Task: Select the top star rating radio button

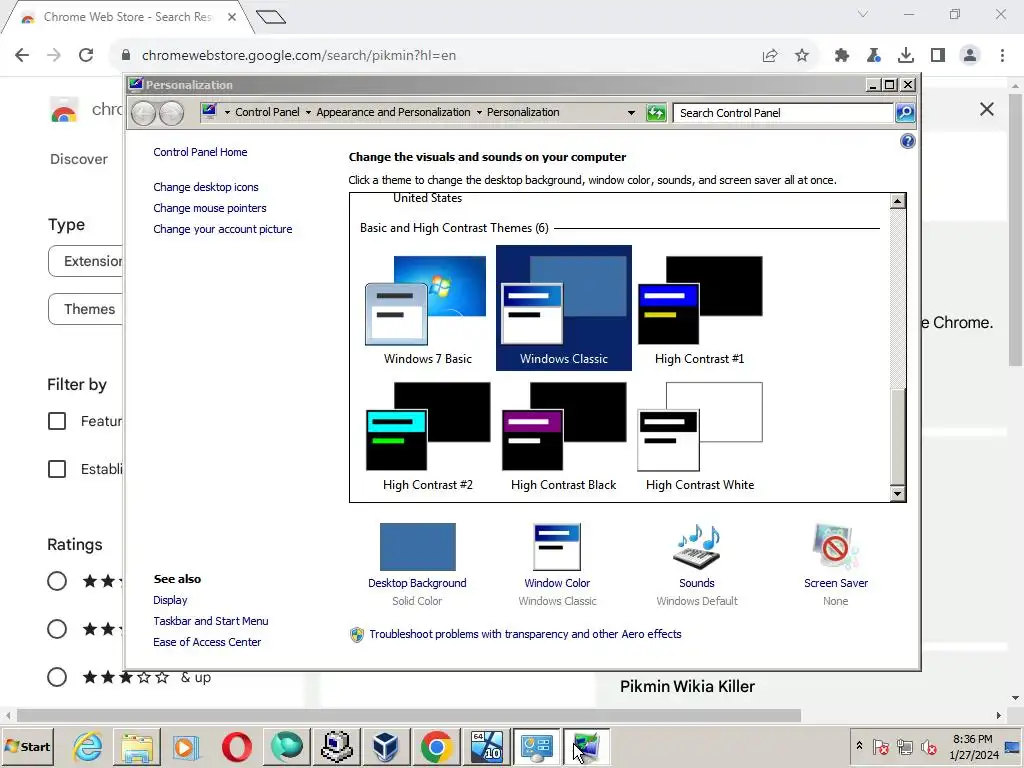Action: (57, 581)
